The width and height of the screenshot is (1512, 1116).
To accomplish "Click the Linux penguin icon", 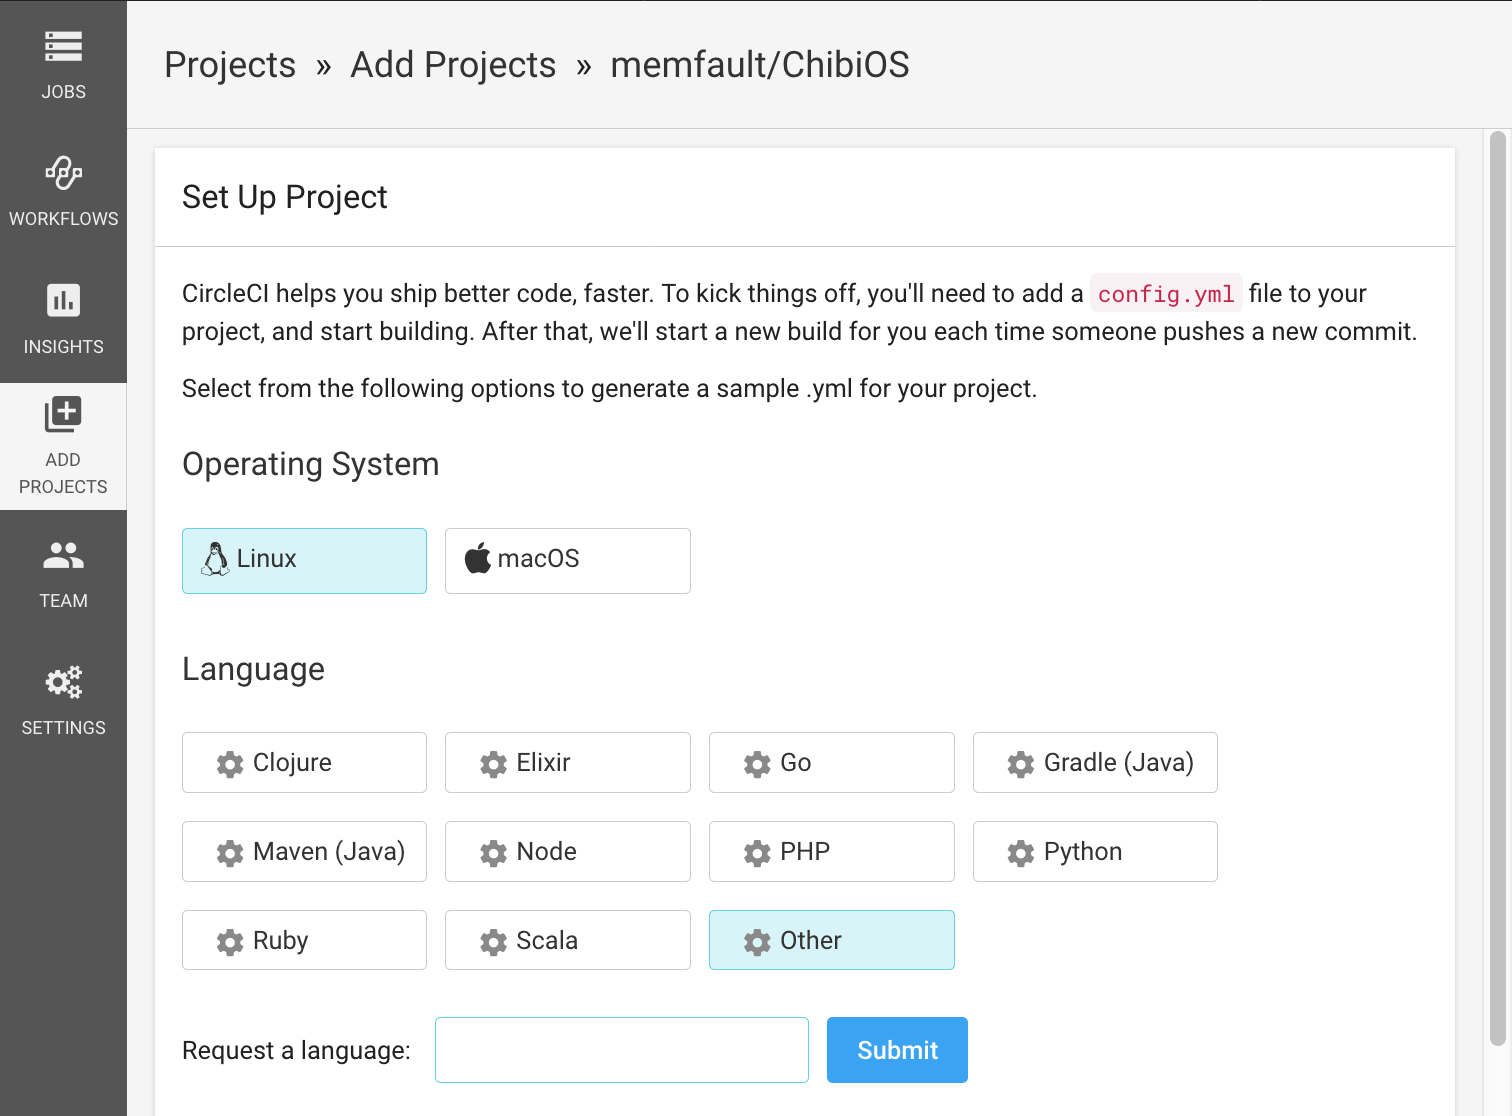I will coord(215,559).
